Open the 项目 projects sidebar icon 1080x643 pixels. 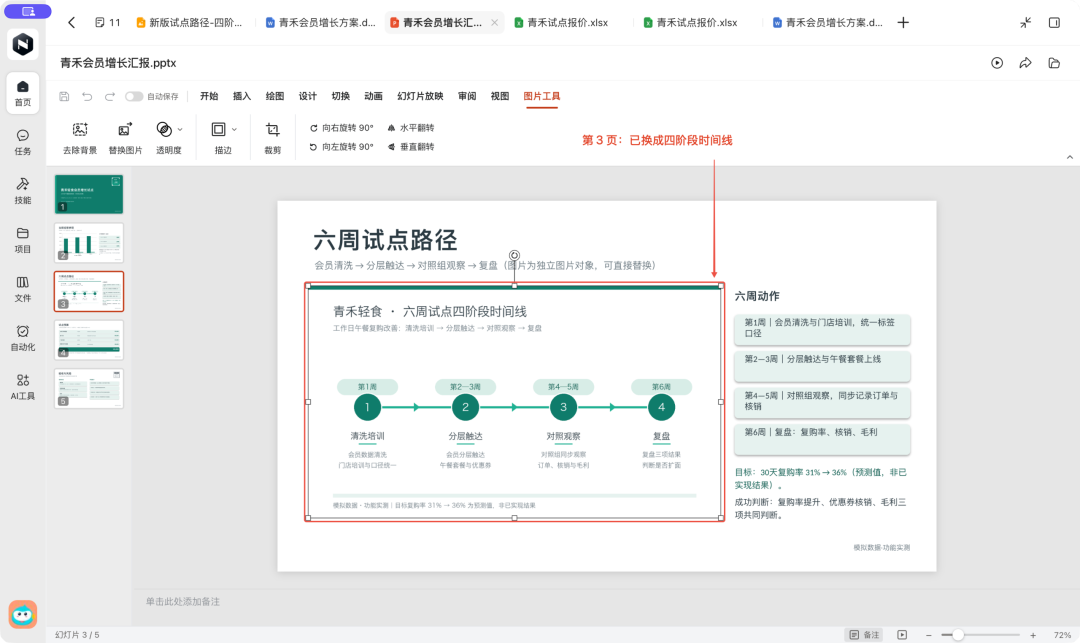[23, 240]
